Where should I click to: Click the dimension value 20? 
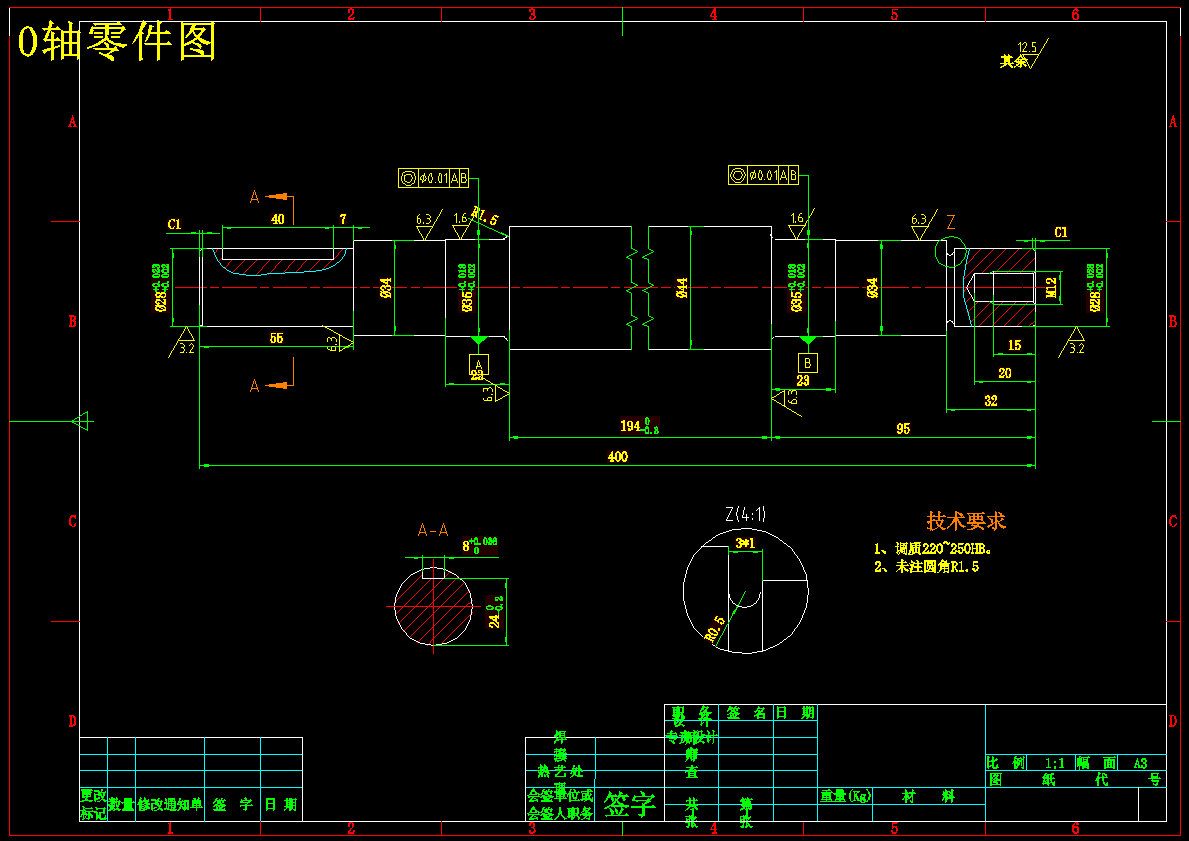[x=1005, y=373]
